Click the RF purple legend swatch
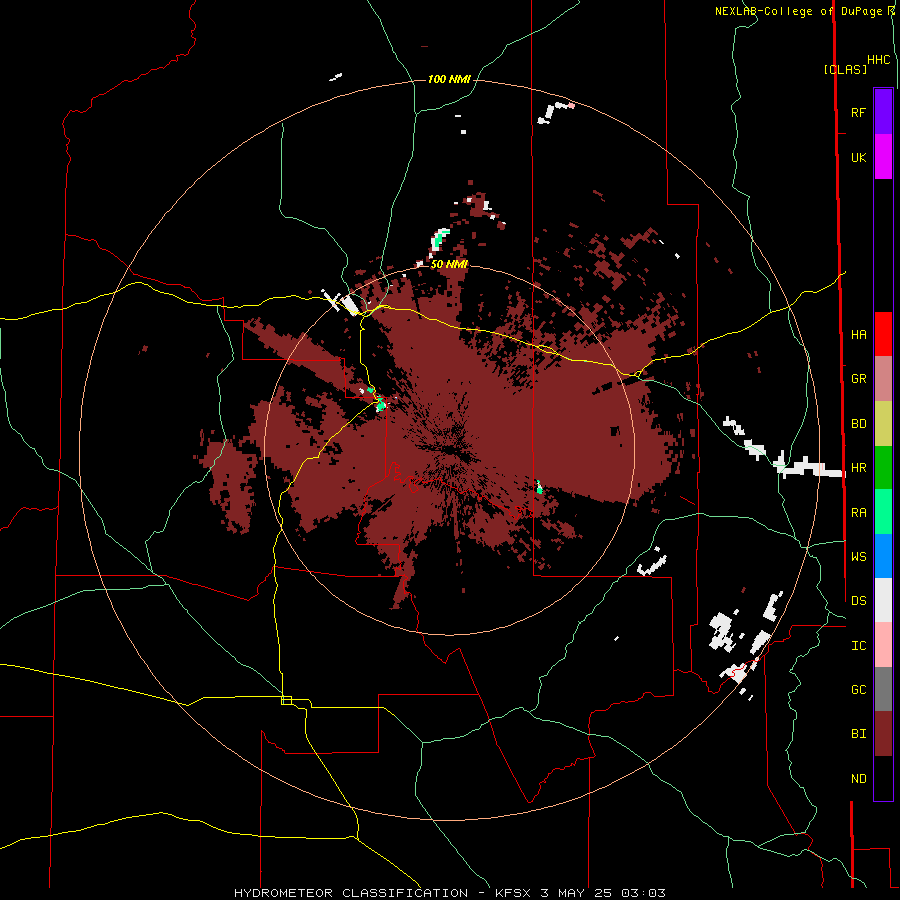 click(x=883, y=112)
